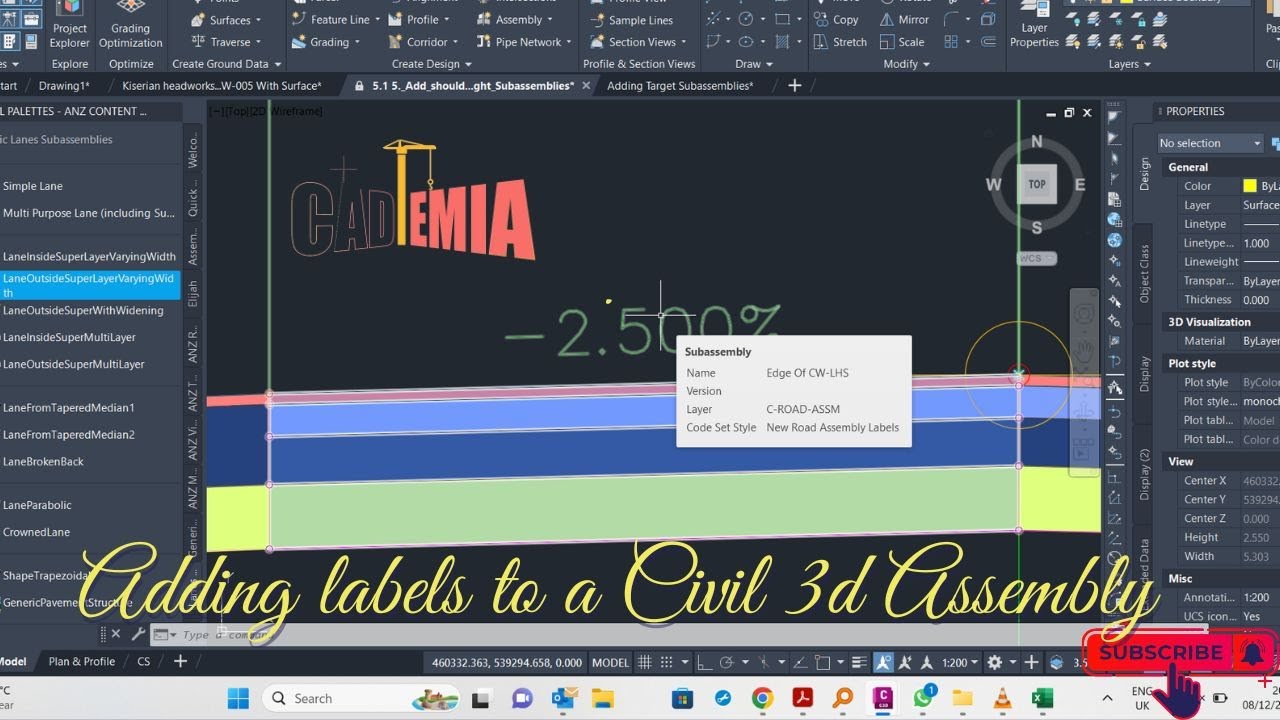Open the Feature Line dropdown
Image resolution: width=1280 pixels, height=720 pixels.
coord(337,19)
